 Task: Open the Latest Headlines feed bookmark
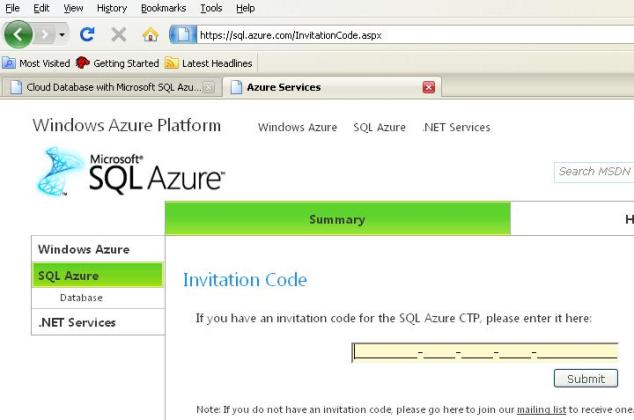point(209,63)
